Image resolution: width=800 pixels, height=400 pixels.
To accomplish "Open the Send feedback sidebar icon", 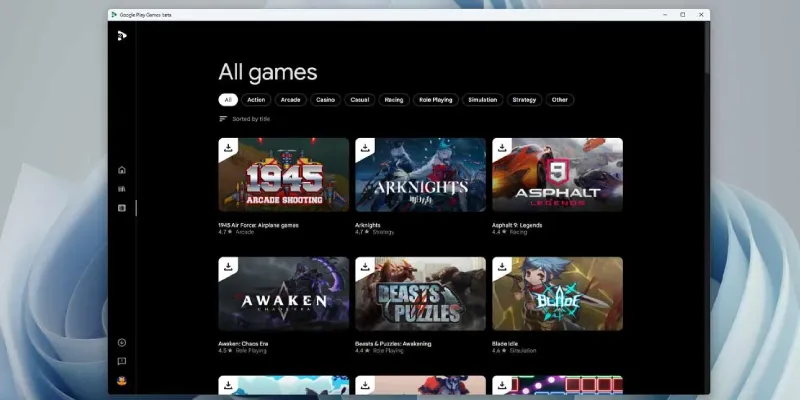I will pyautogui.click(x=122, y=362).
